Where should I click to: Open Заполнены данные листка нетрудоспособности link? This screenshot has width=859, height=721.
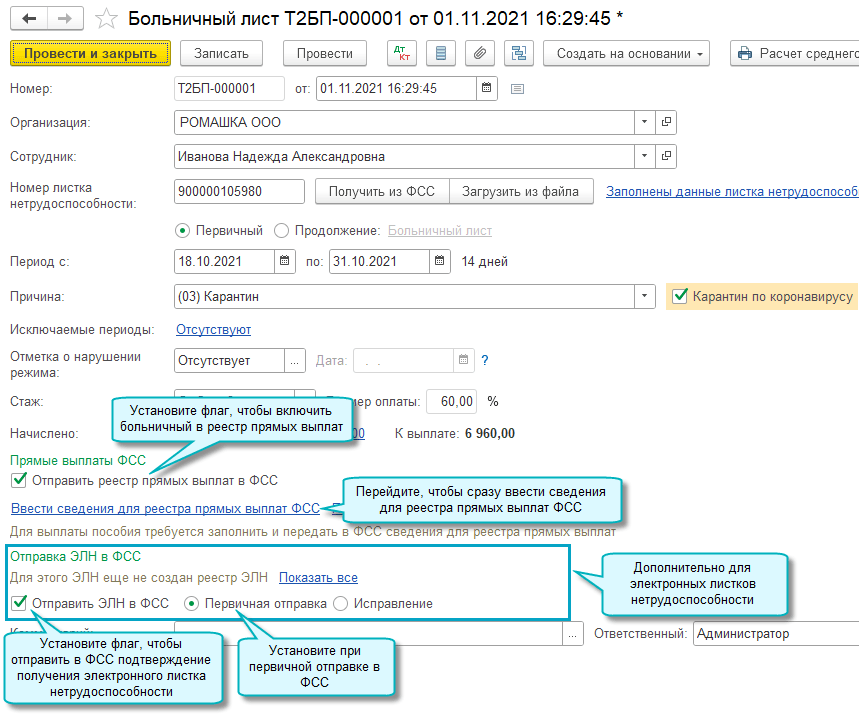[732, 191]
